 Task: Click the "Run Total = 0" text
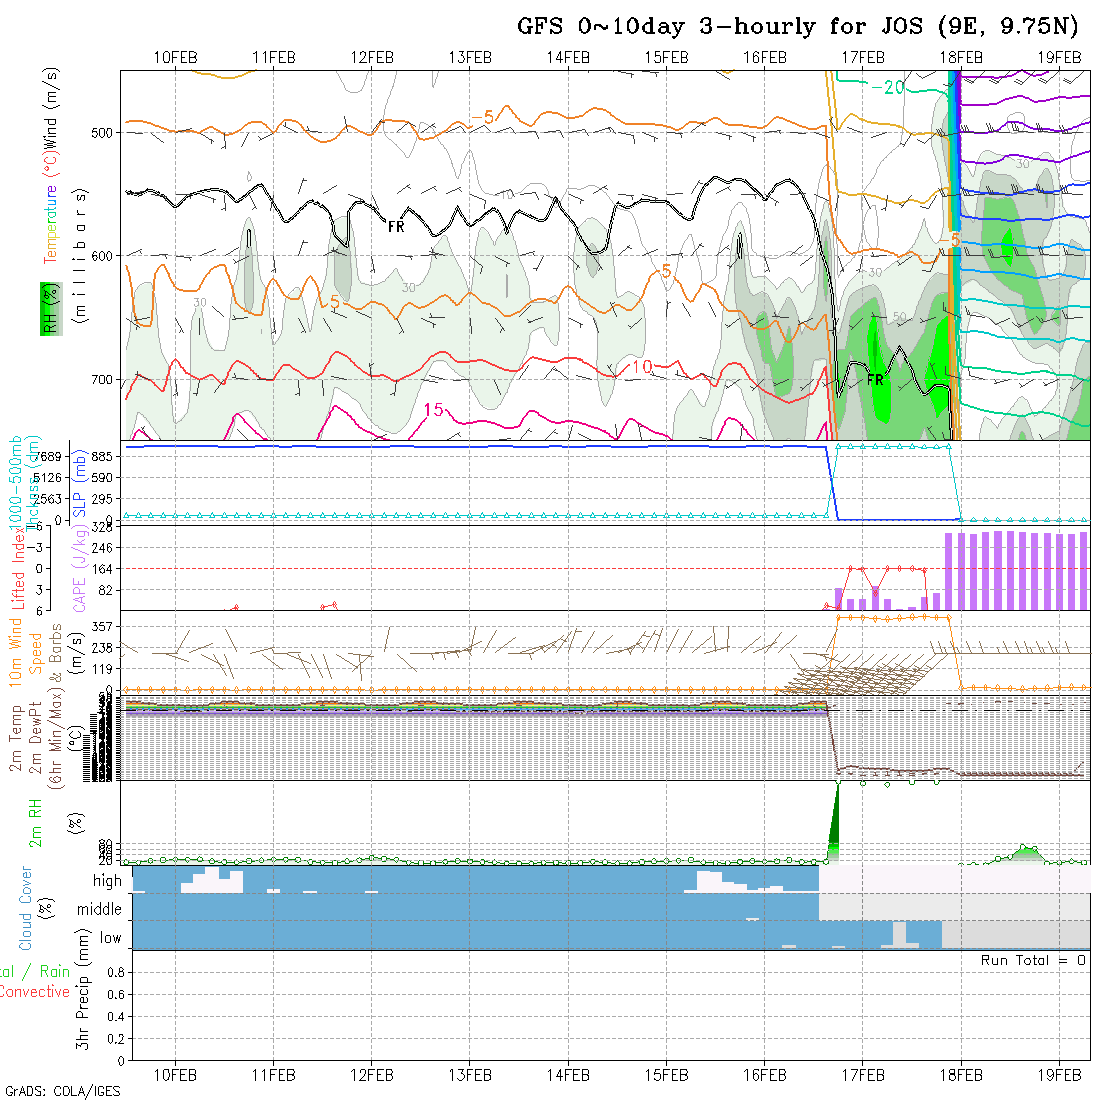(x=1033, y=960)
